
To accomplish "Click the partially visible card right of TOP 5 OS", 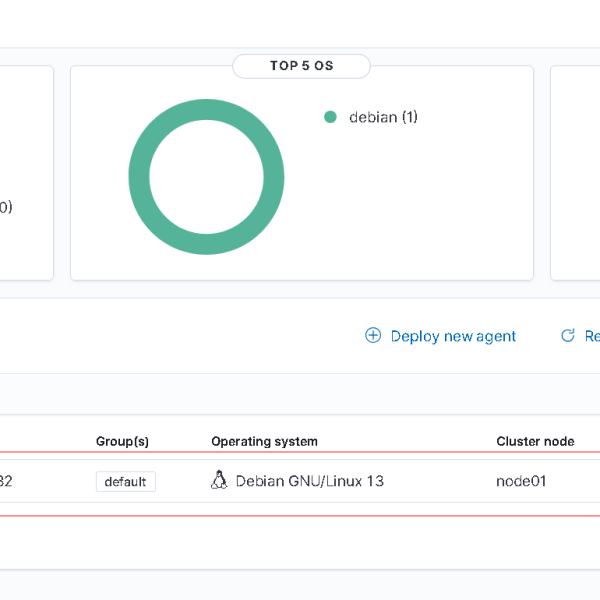I will click(576, 170).
